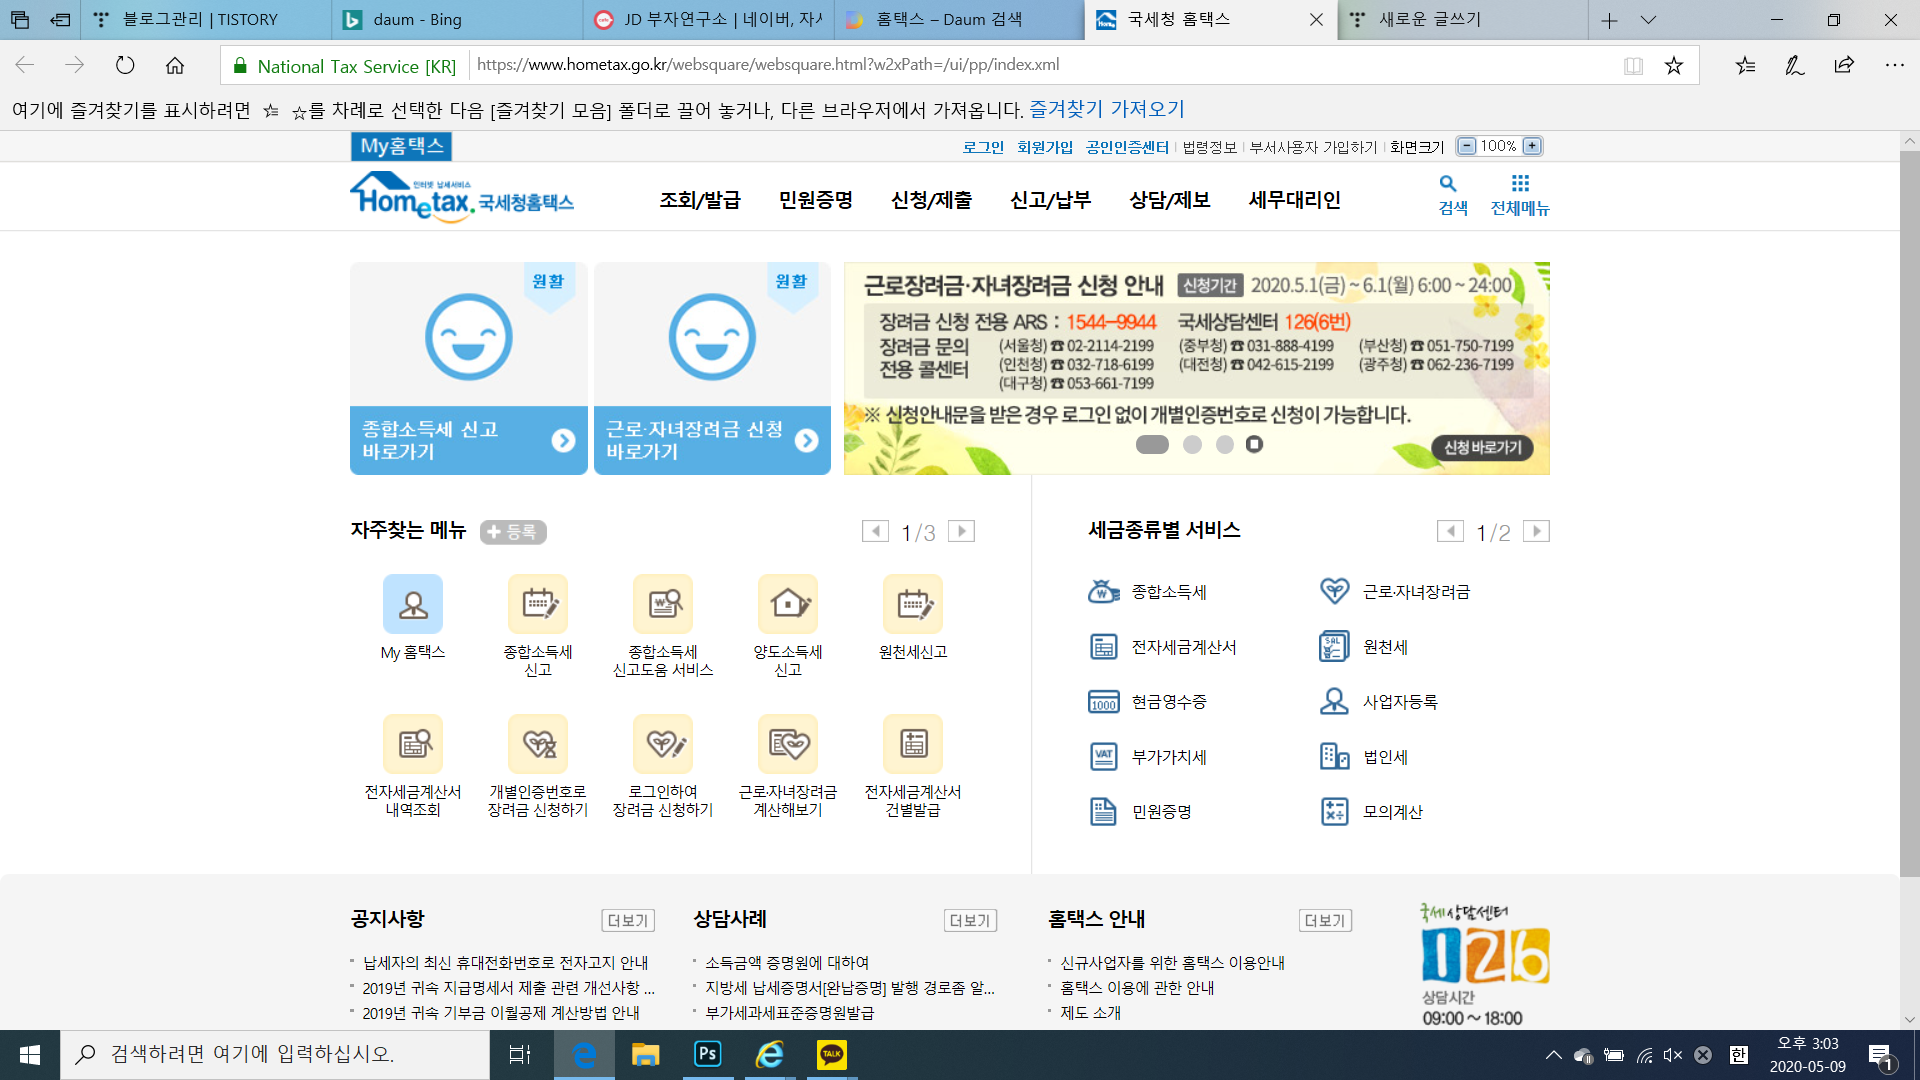Go to next 세금종류별 서비스 page arrow

(1536, 531)
